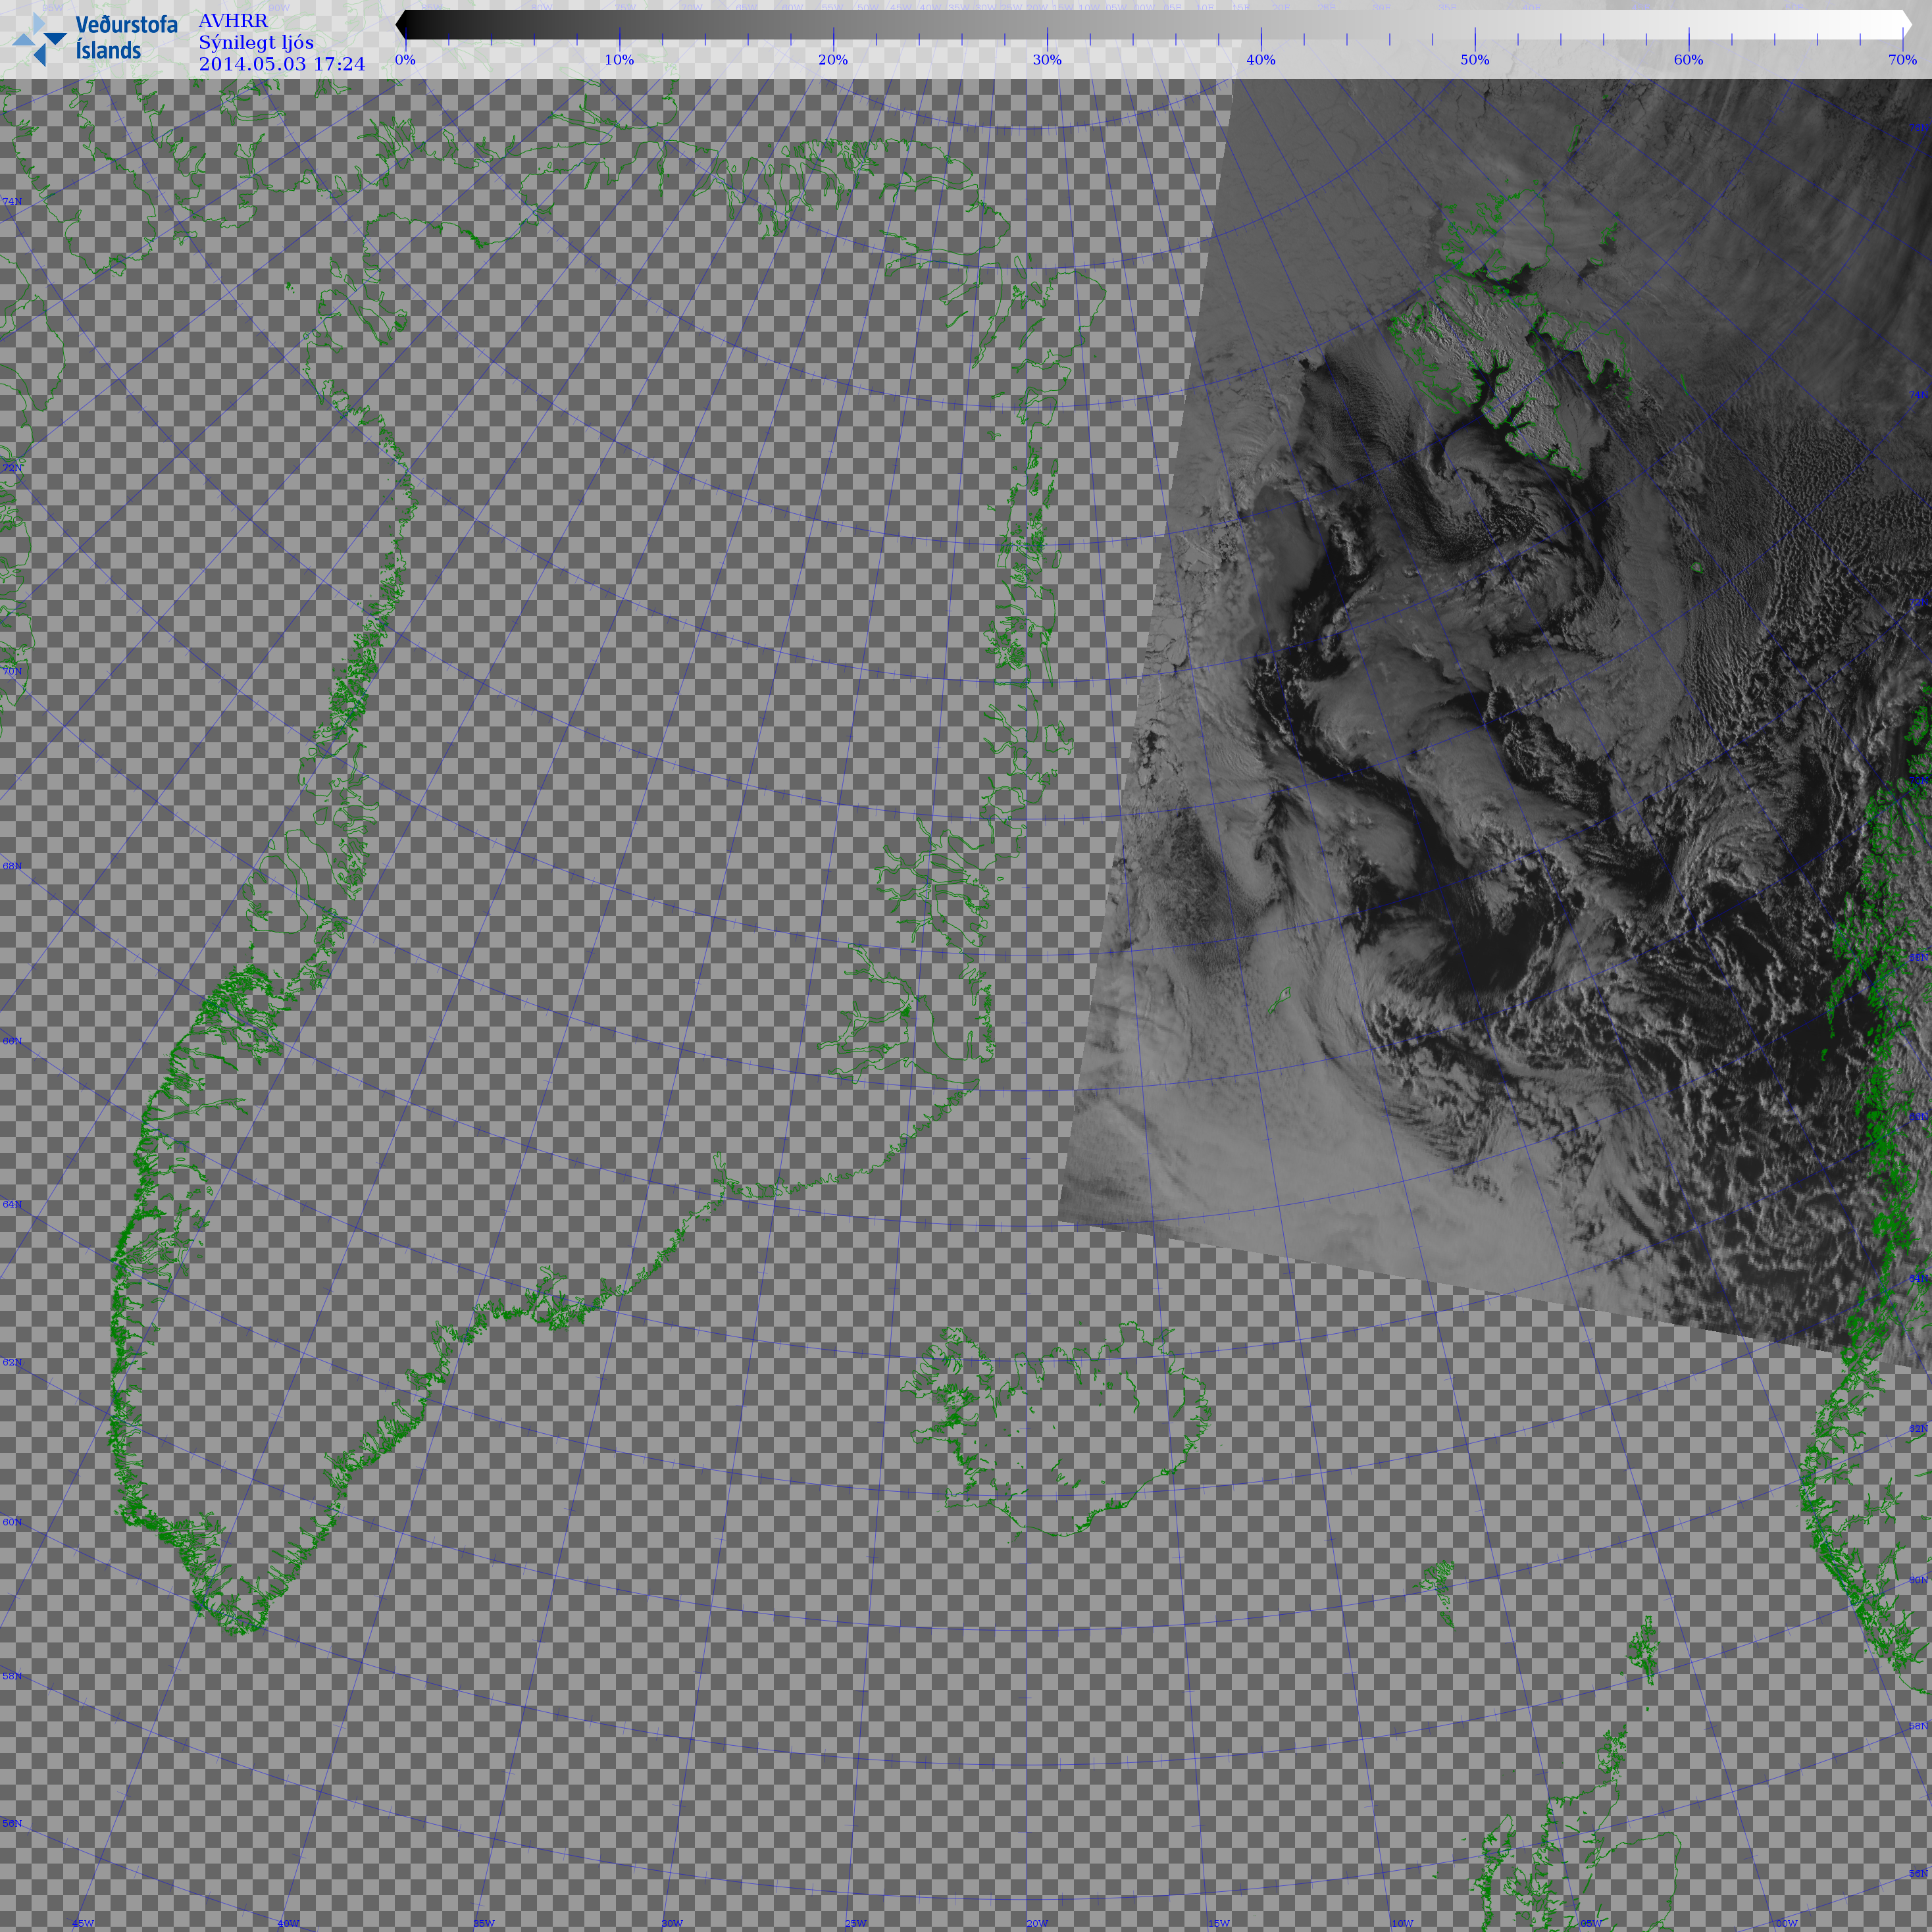
Task: Click the 0% label on the scale
Action: coord(405,60)
